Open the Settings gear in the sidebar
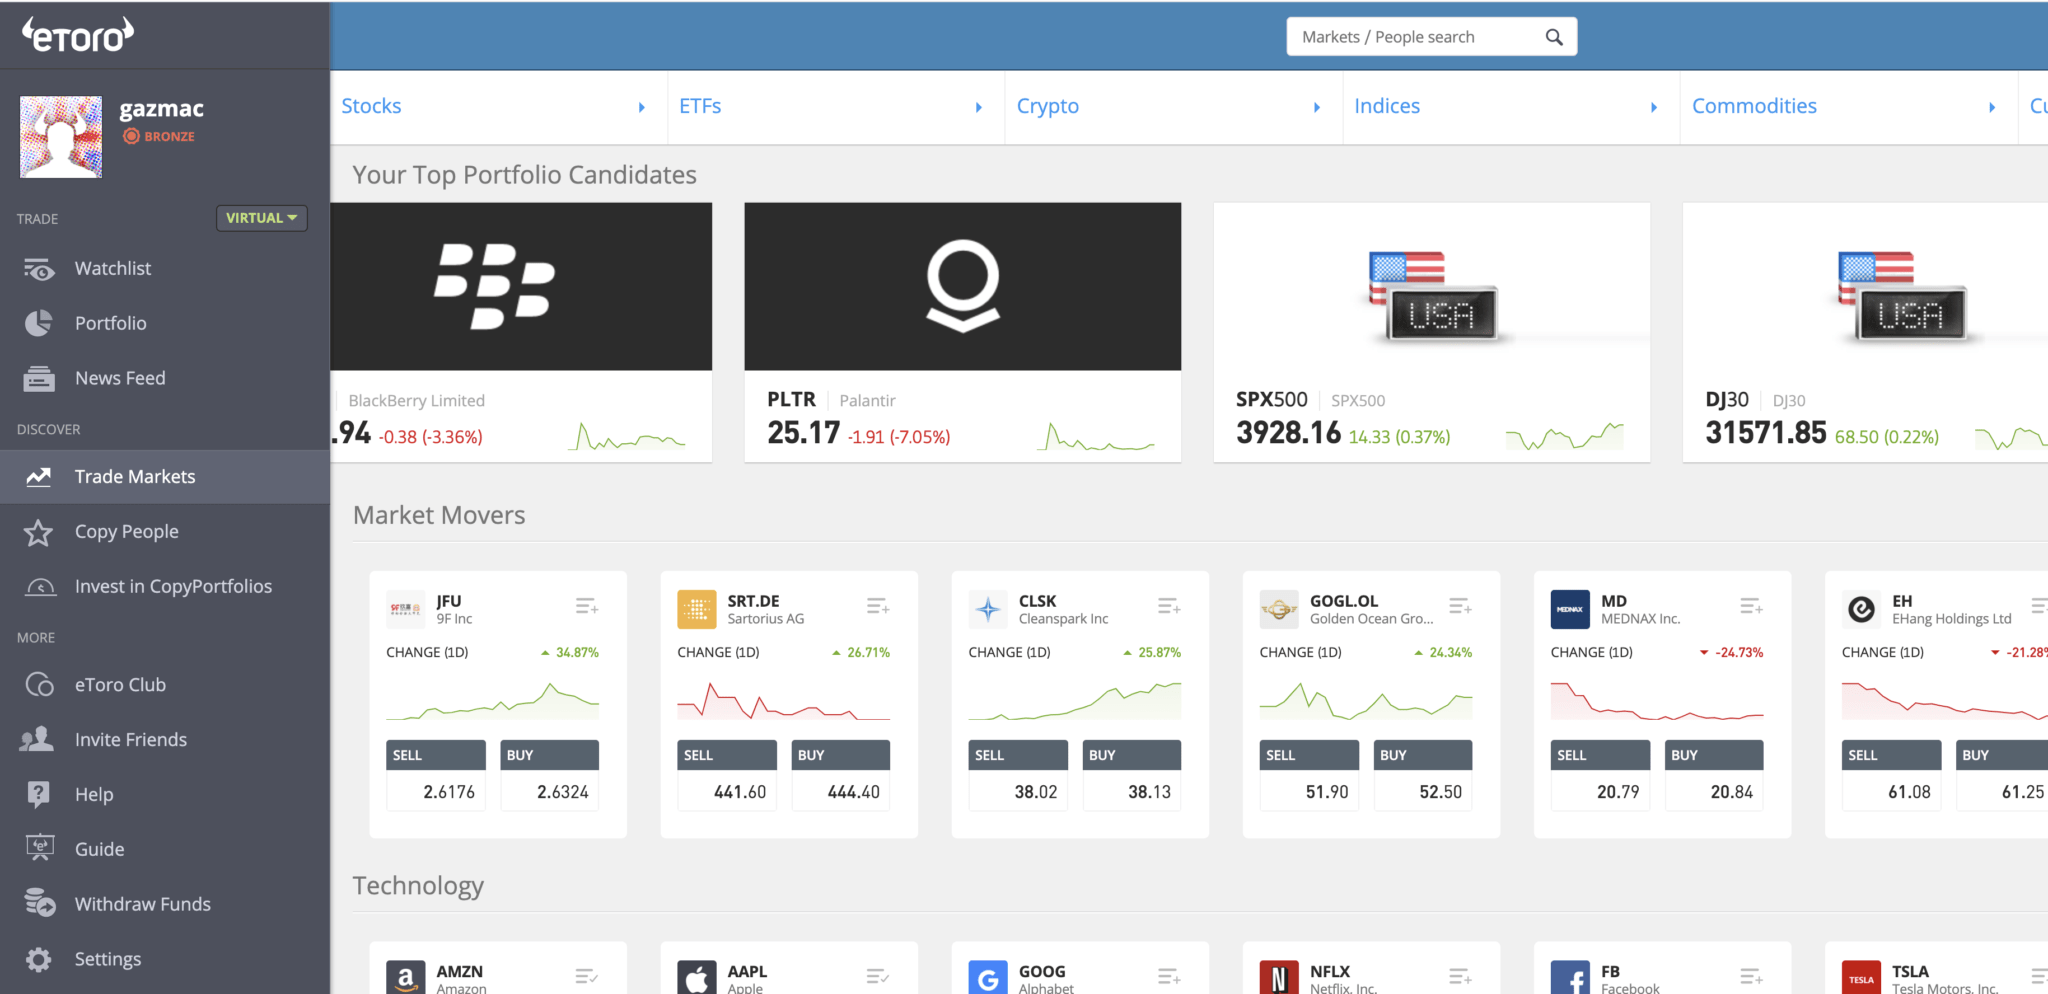Screen dimensions: 2048x994 click(38, 958)
